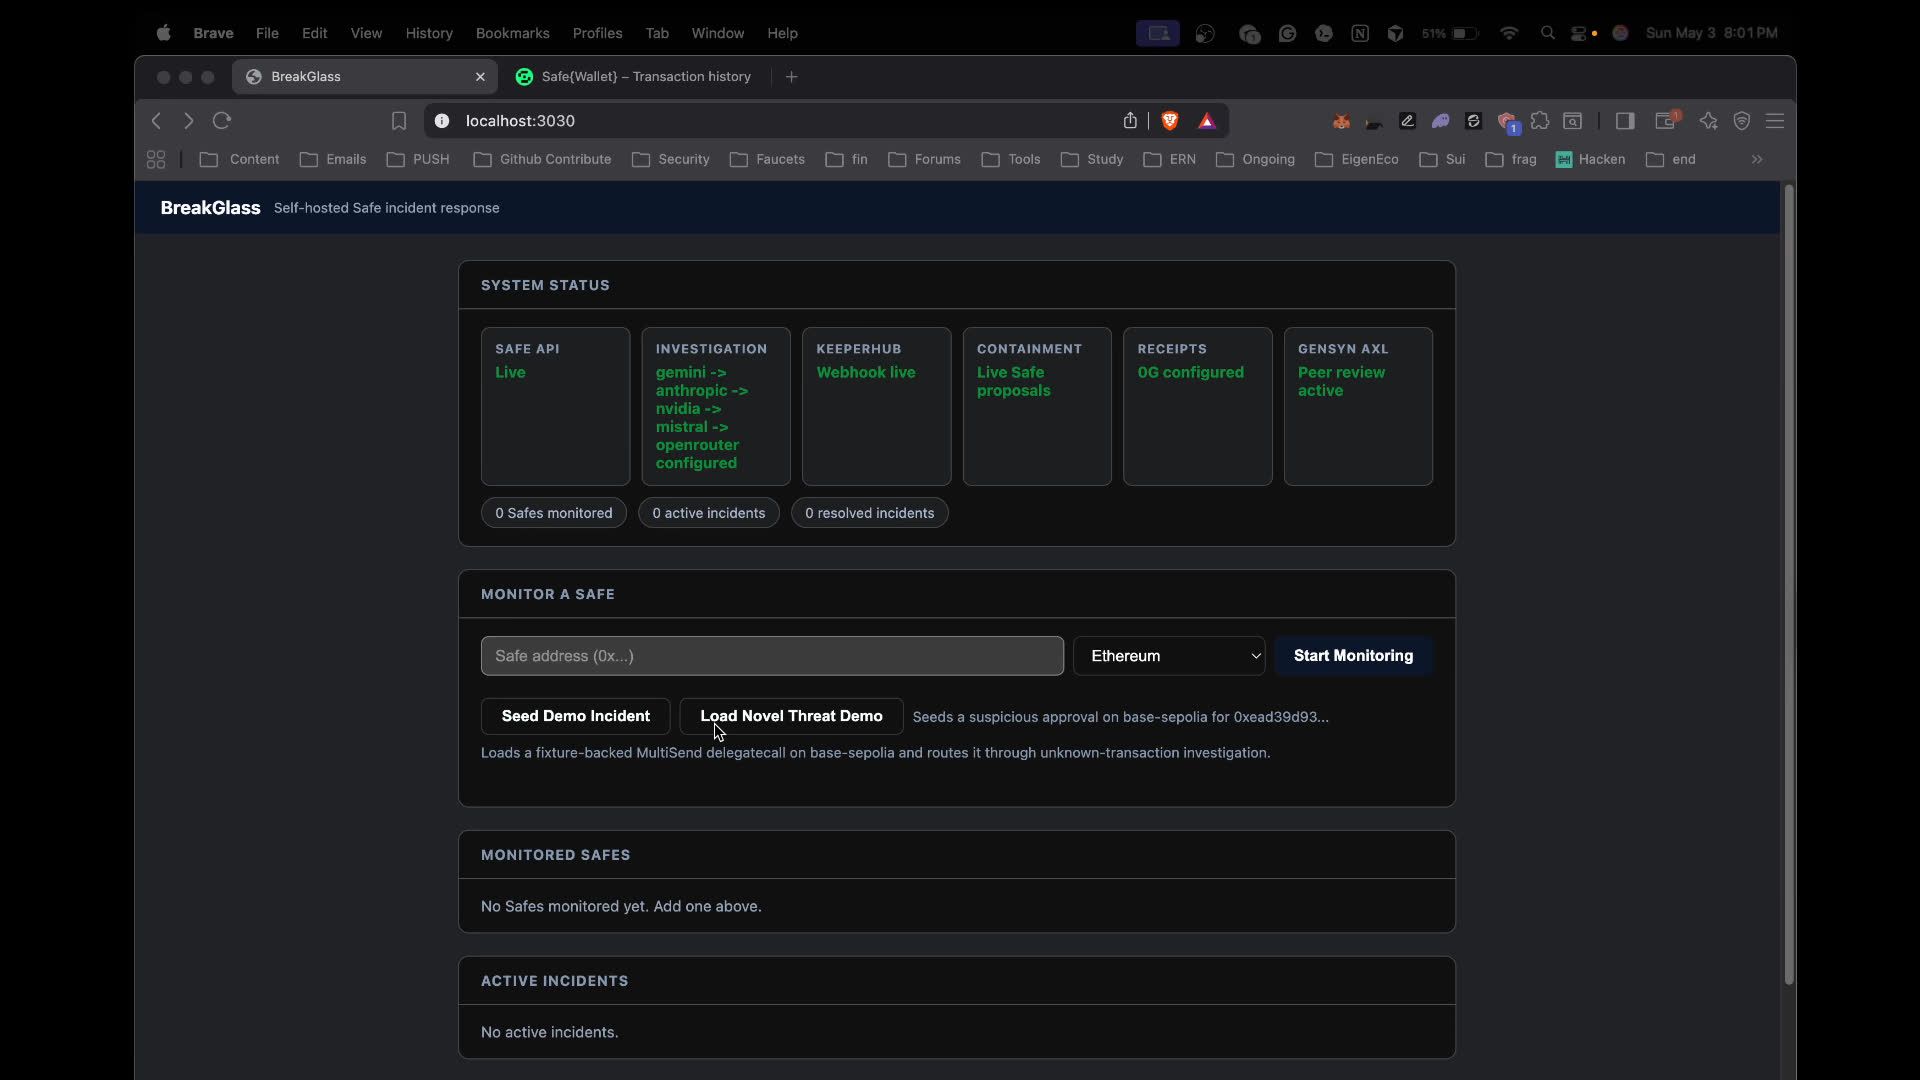This screenshot has height=1080, width=1920.
Task: Open the Faucets bookmarks folder
Action: click(767, 159)
